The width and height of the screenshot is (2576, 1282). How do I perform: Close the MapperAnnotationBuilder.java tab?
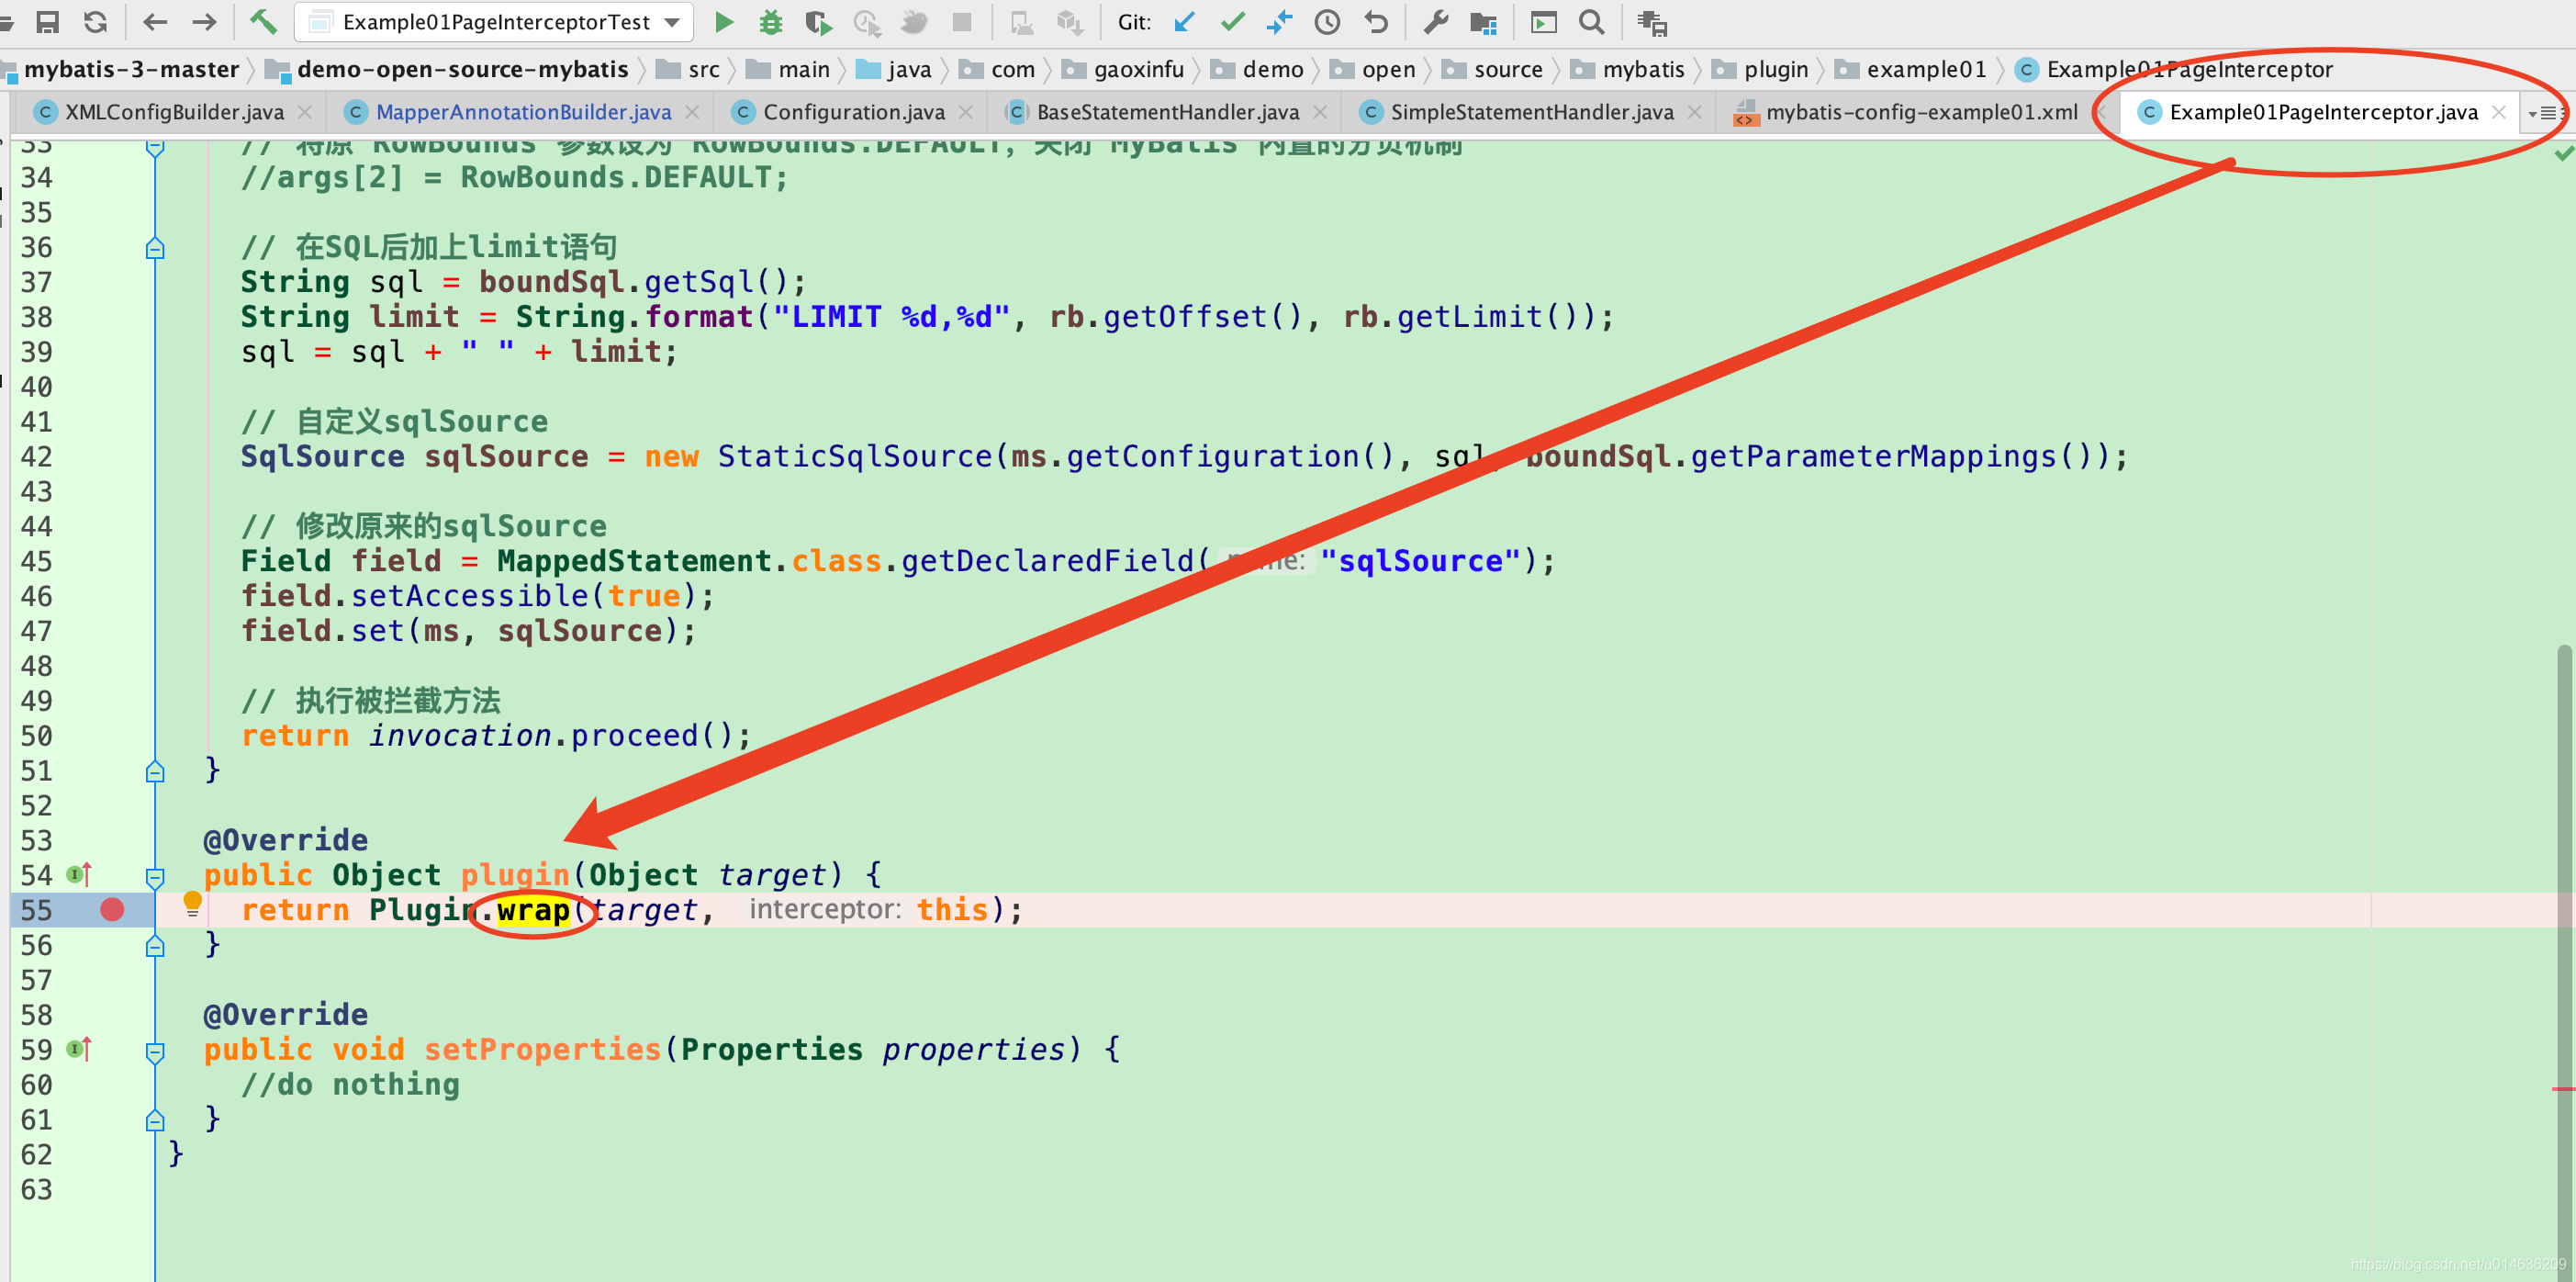click(692, 112)
